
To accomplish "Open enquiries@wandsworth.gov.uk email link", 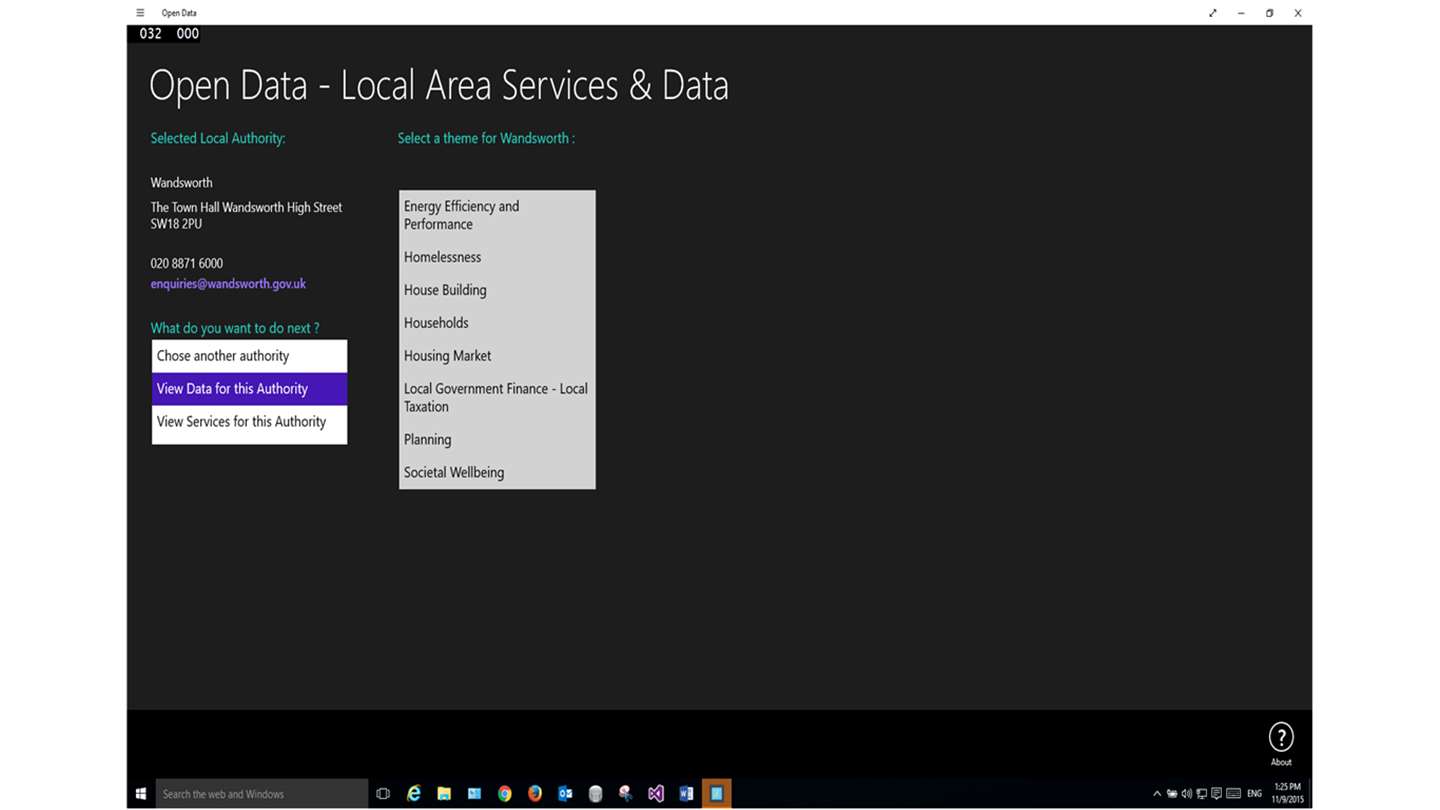I will pos(228,284).
